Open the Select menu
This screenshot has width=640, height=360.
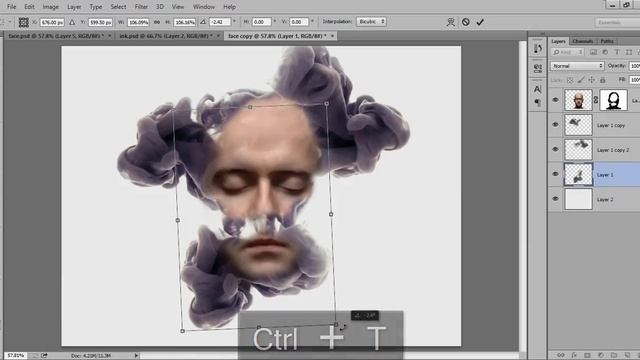click(118, 7)
